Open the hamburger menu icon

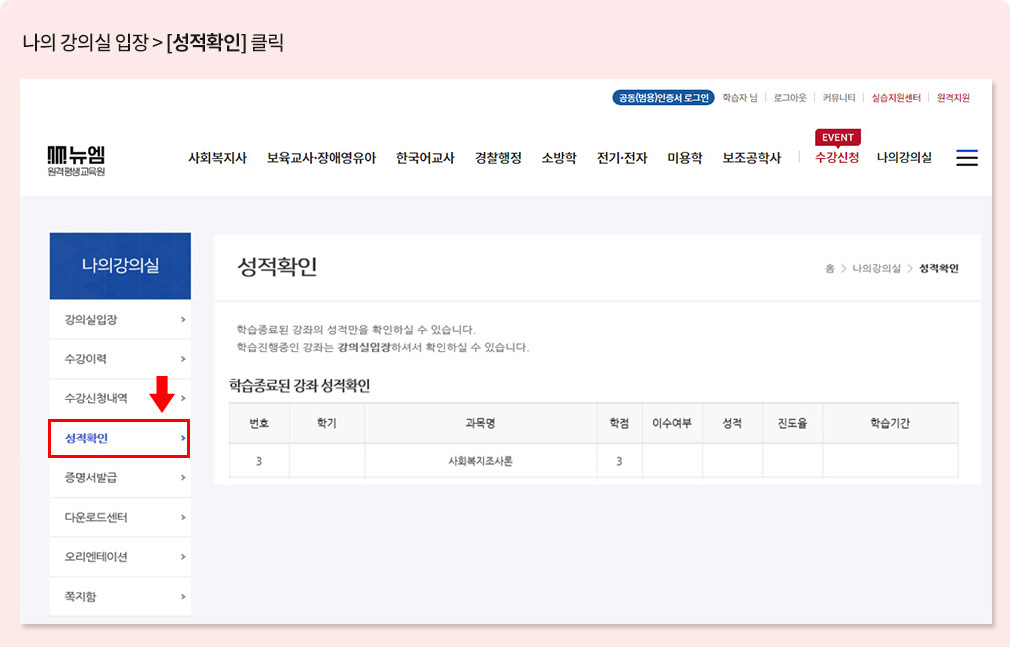[x=966, y=157]
